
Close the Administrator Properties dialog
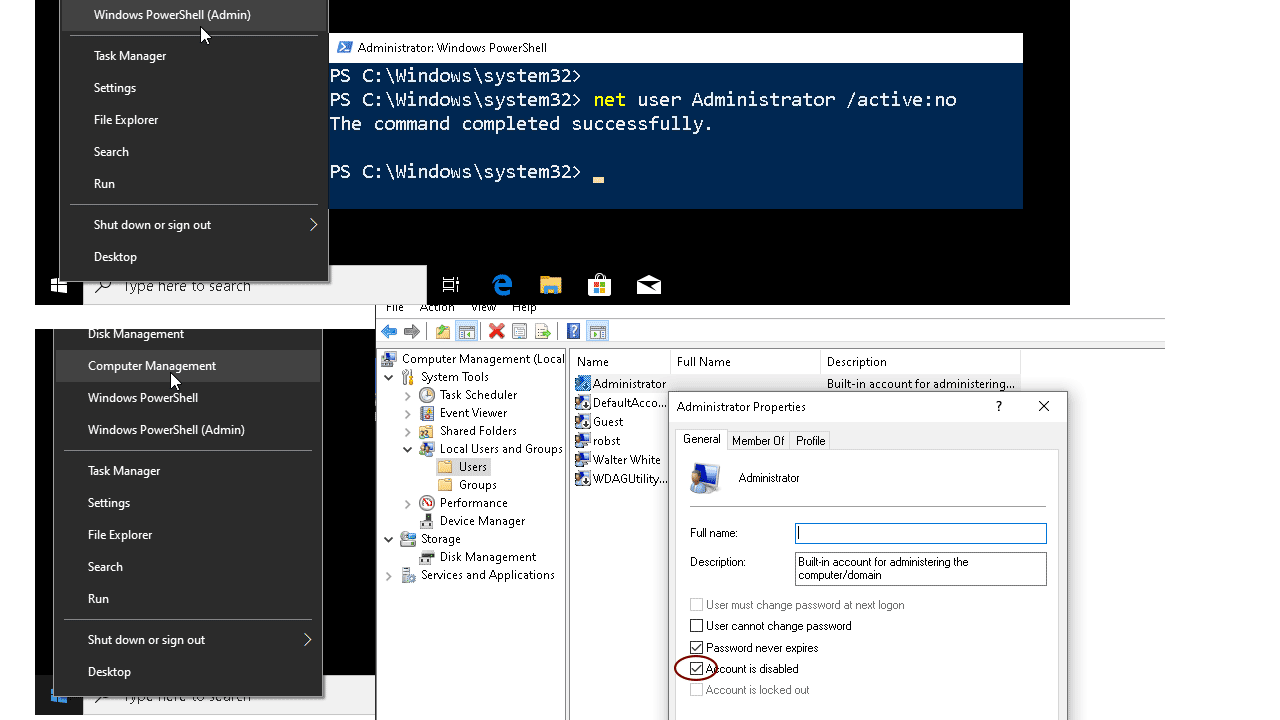pyautogui.click(x=1044, y=406)
